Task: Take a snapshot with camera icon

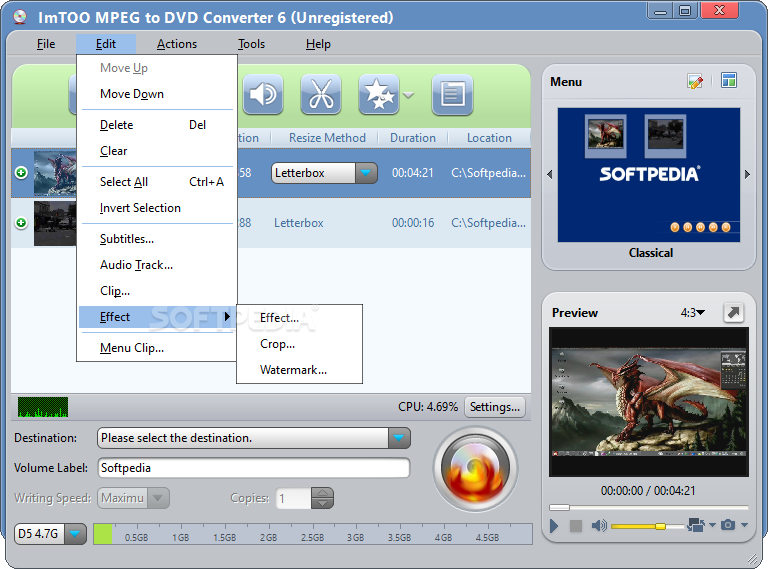Action: pos(728,525)
